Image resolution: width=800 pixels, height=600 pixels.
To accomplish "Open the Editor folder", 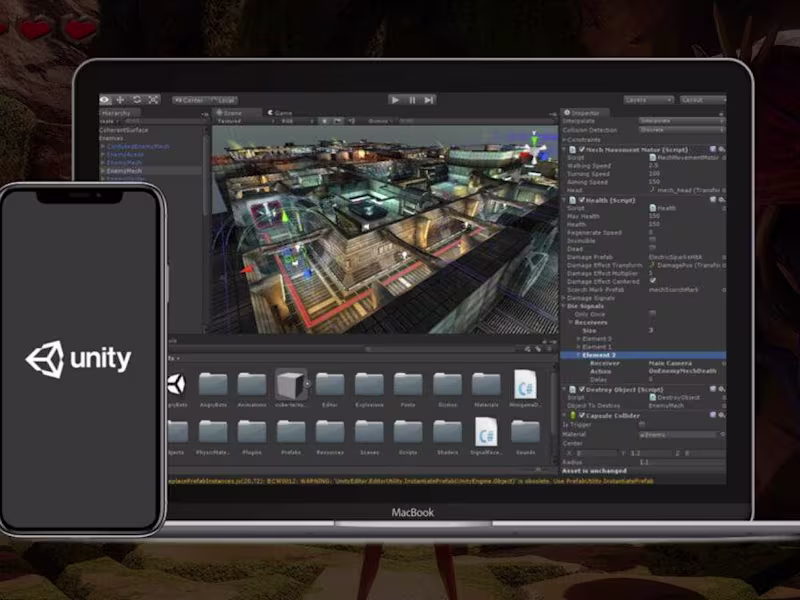I will coord(330,385).
